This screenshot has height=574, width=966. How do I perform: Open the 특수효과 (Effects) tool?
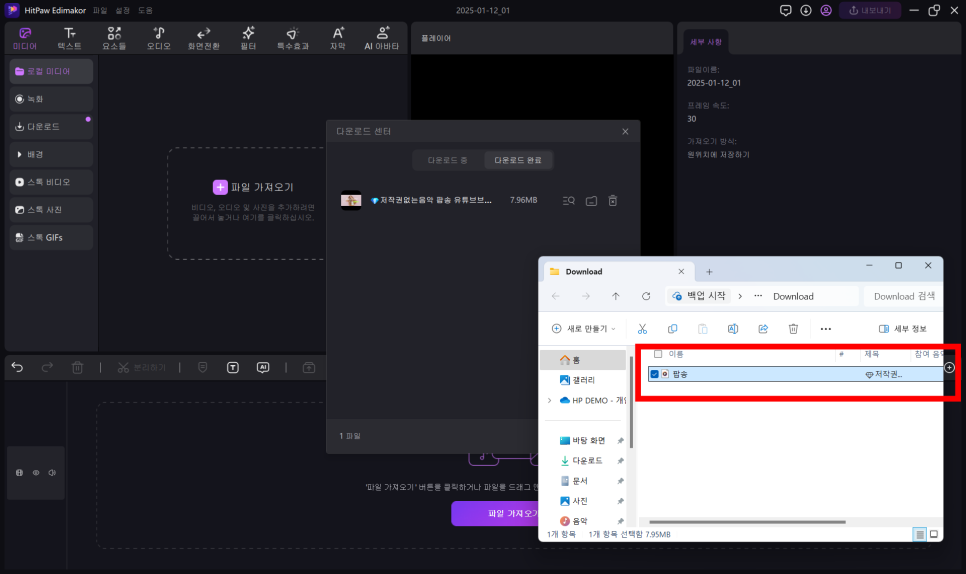coord(293,38)
